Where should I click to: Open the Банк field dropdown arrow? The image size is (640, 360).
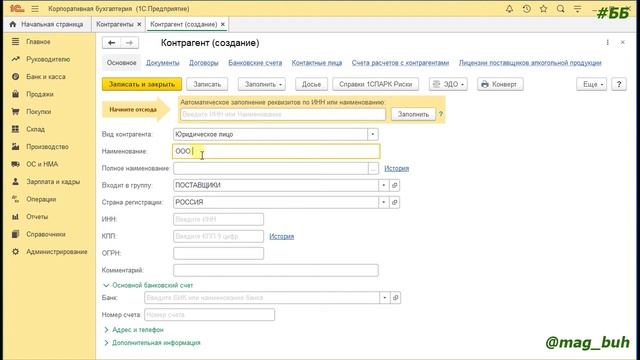tap(384, 298)
